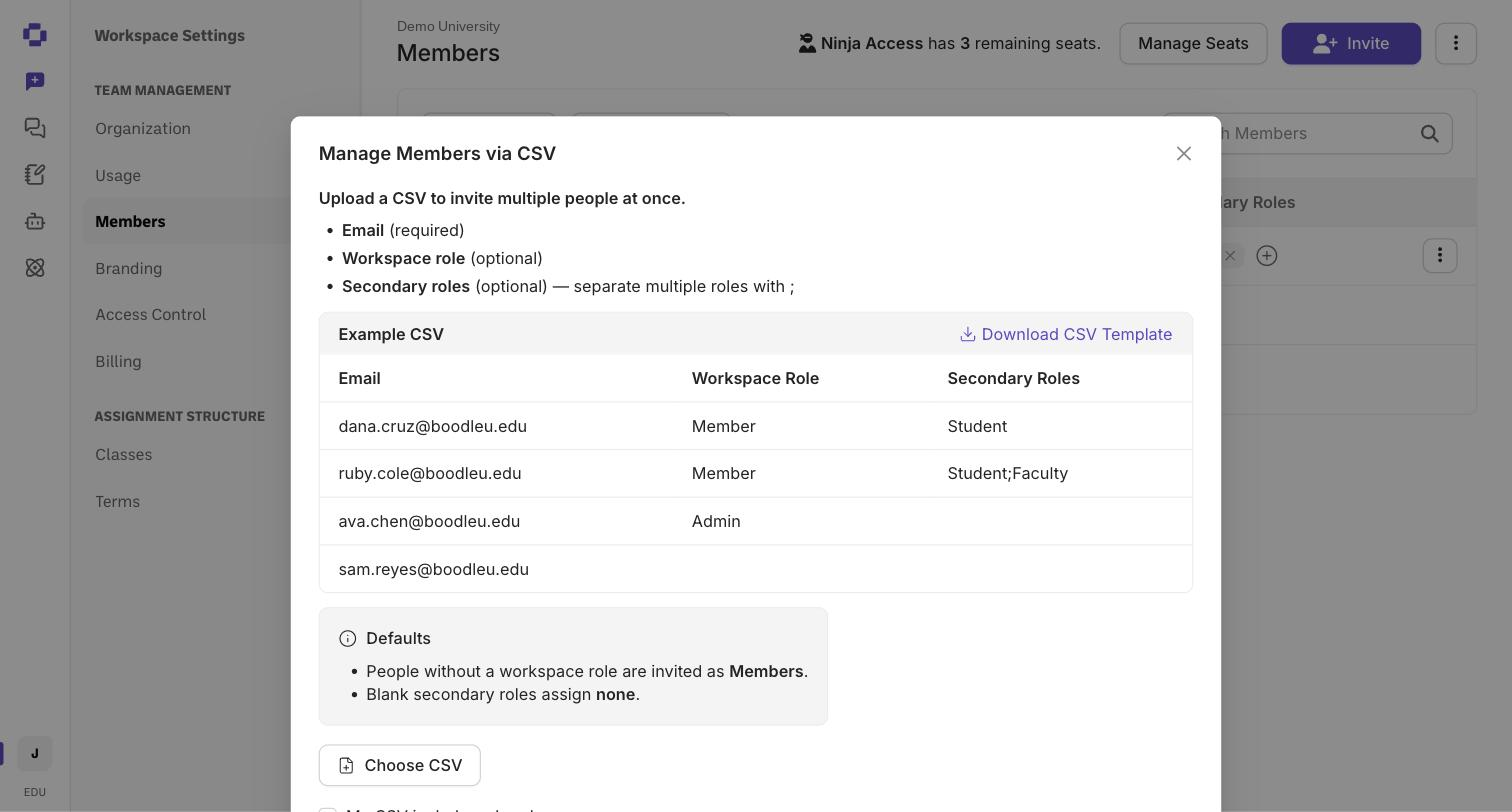
Task: Click the Email column header
Action: (x=360, y=378)
